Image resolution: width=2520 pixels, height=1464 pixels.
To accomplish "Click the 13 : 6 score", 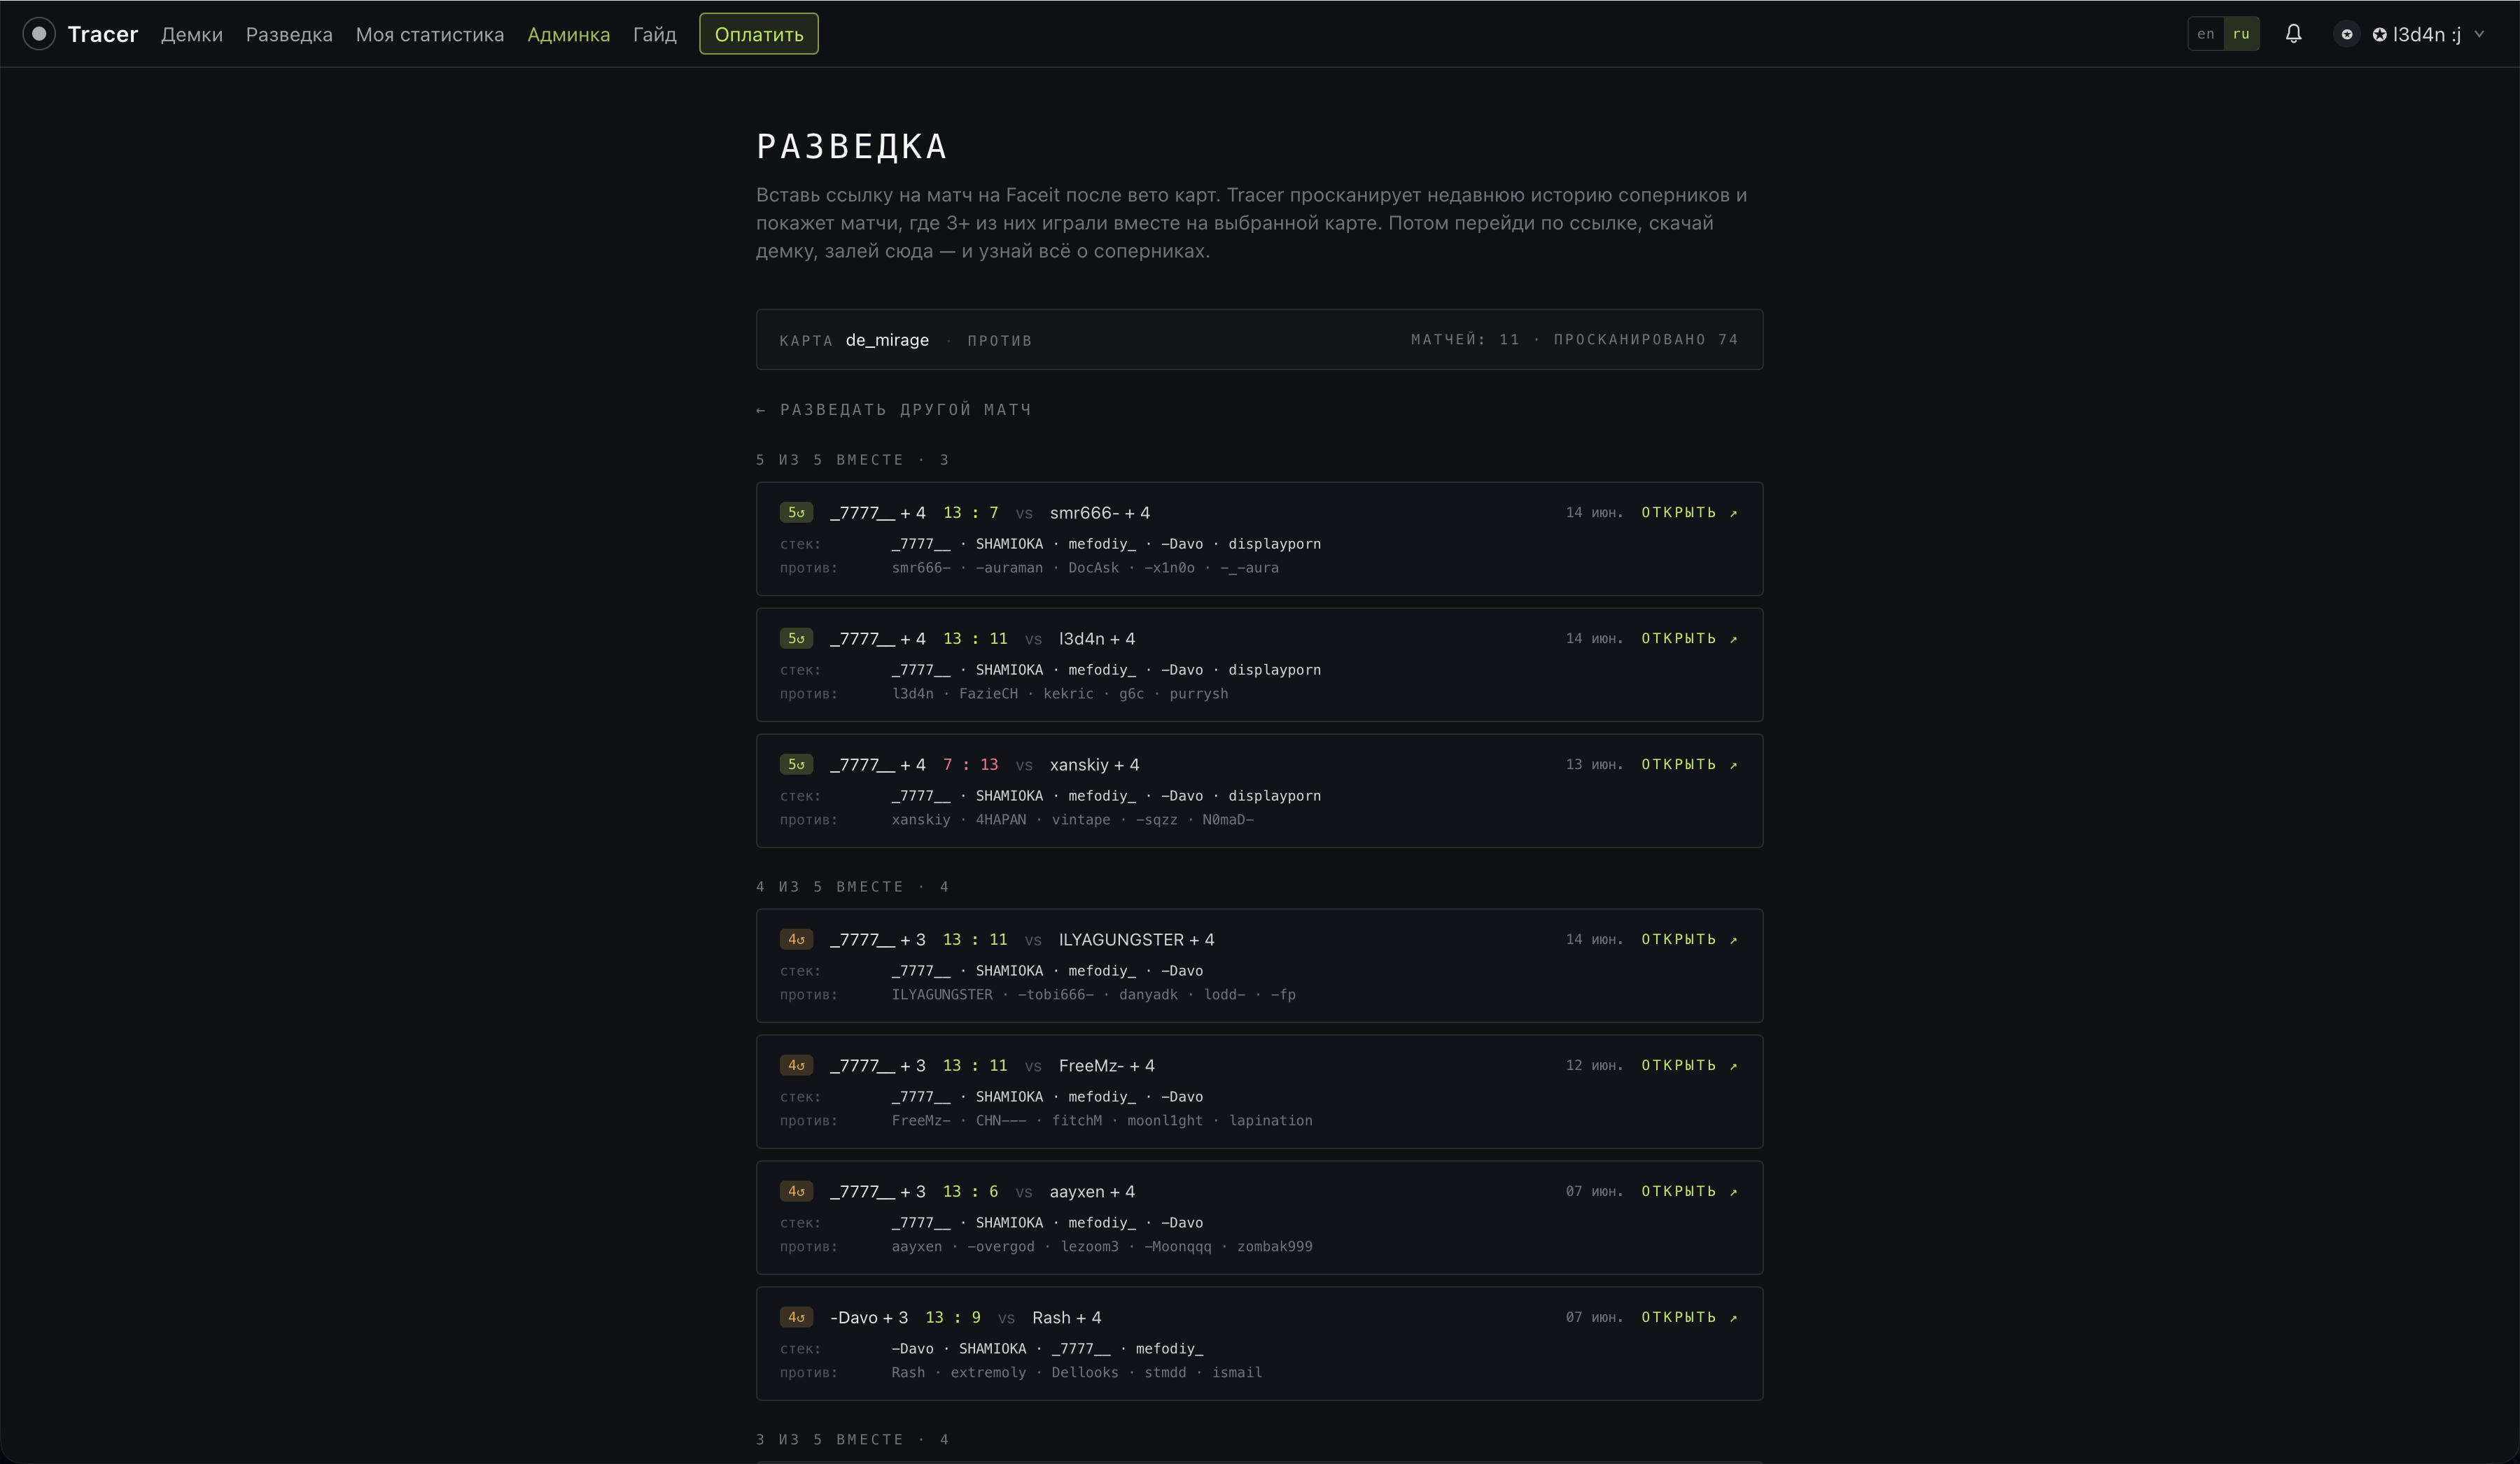I will (x=970, y=1192).
